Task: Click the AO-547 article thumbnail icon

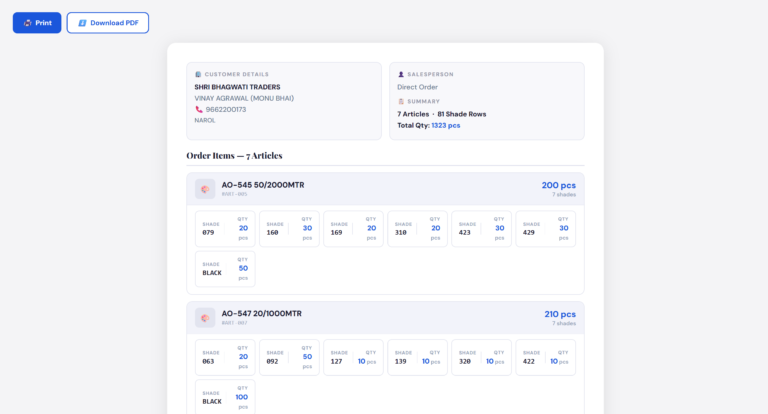Action: pyautogui.click(x=205, y=318)
